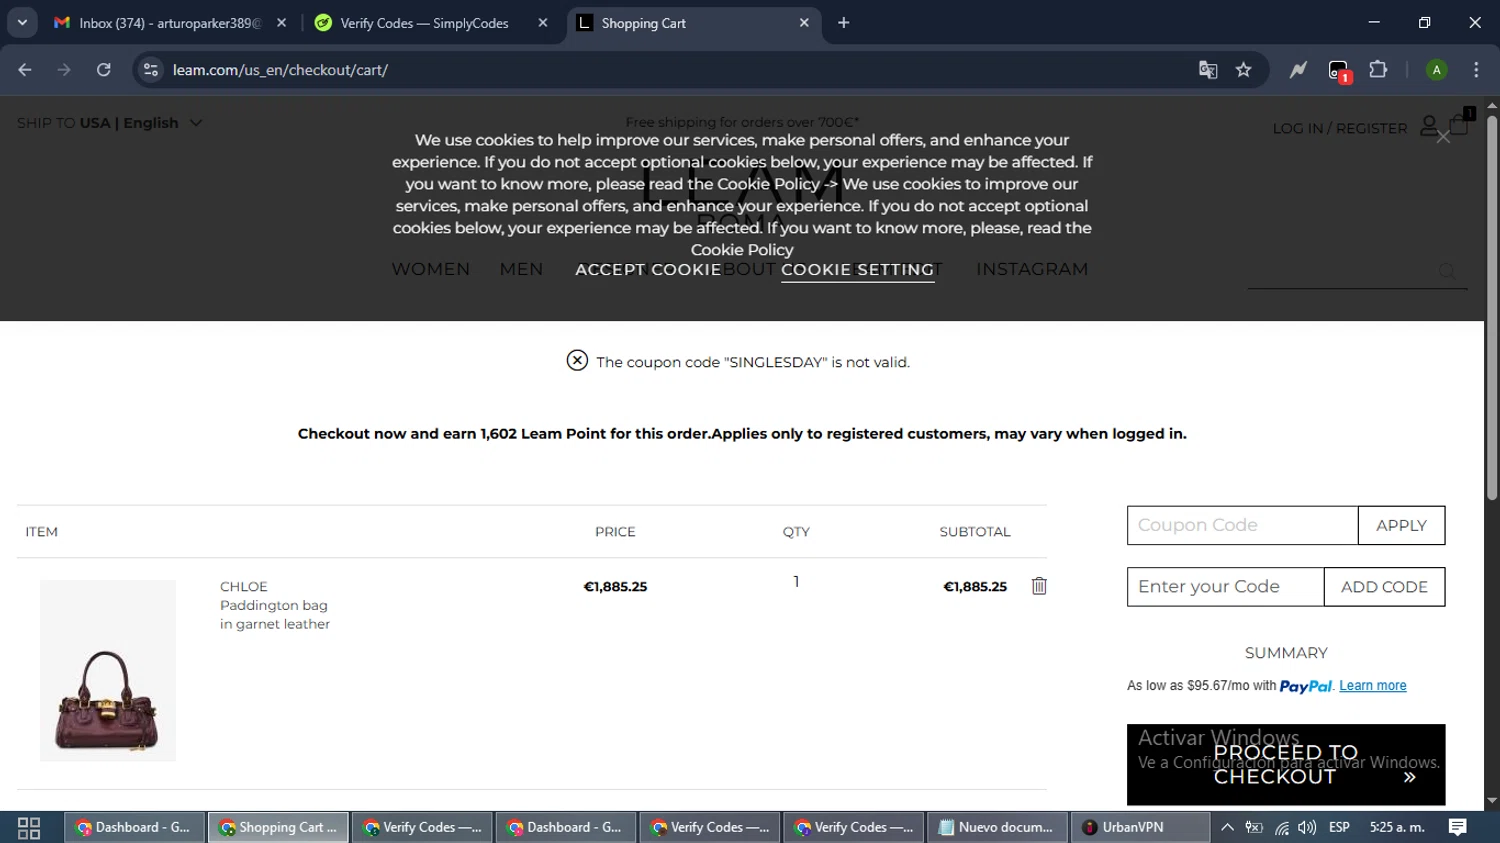Viewport: 1500px width, 843px height.
Task: Open Chrome three-dot menu
Action: [1476, 70]
